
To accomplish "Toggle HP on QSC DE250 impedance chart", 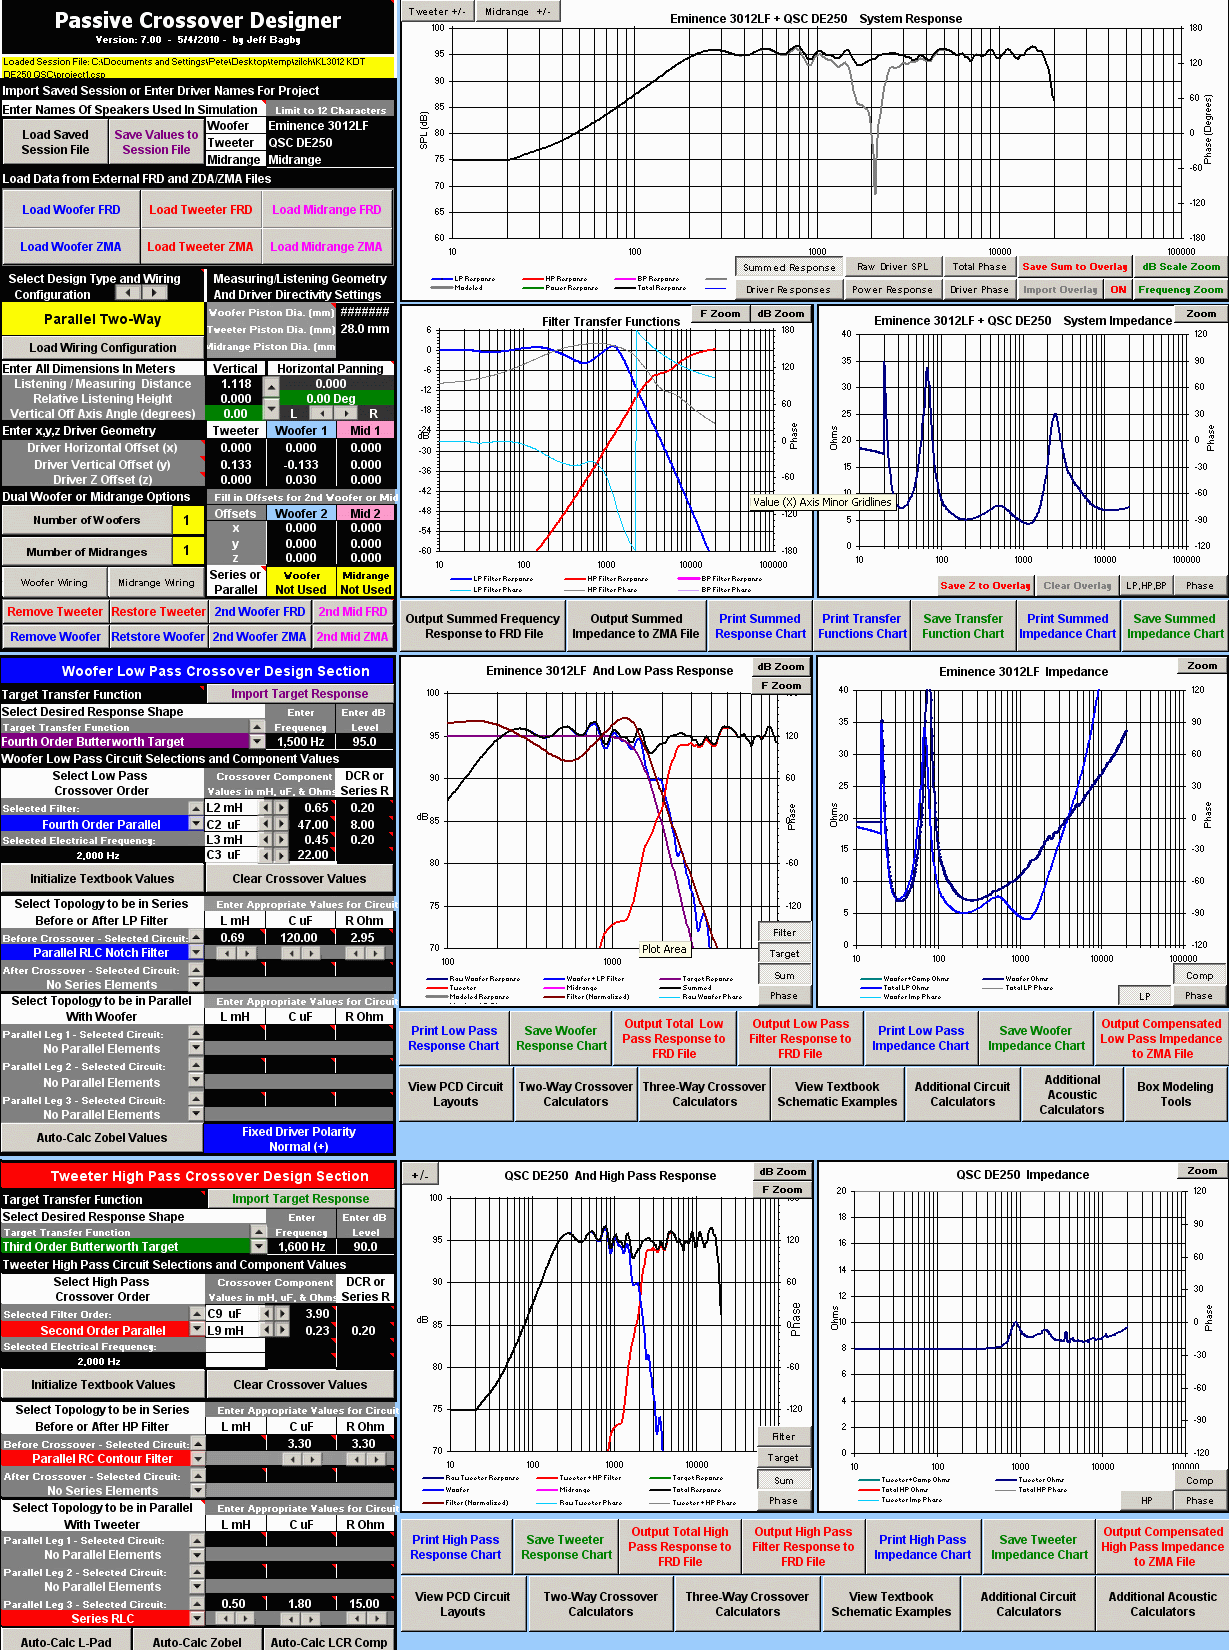I will point(1147,1500).
